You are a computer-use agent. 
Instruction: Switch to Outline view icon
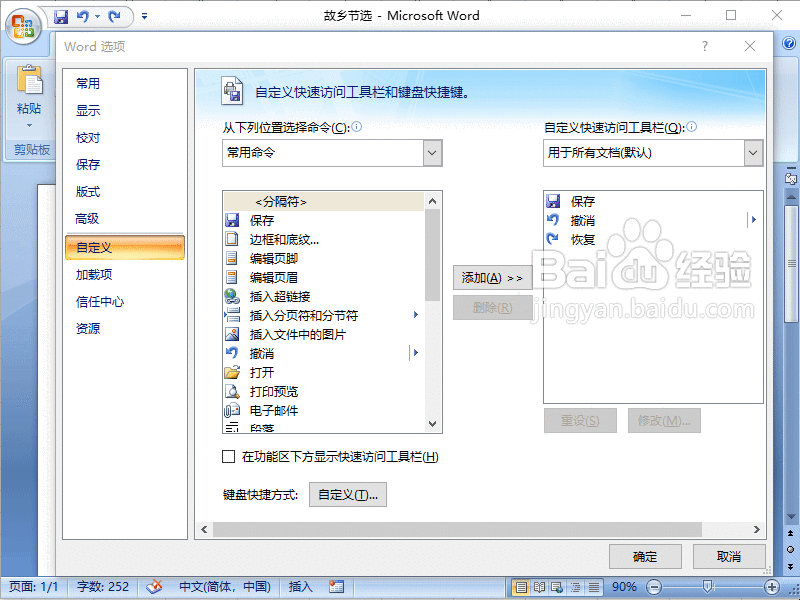[576, 587]
